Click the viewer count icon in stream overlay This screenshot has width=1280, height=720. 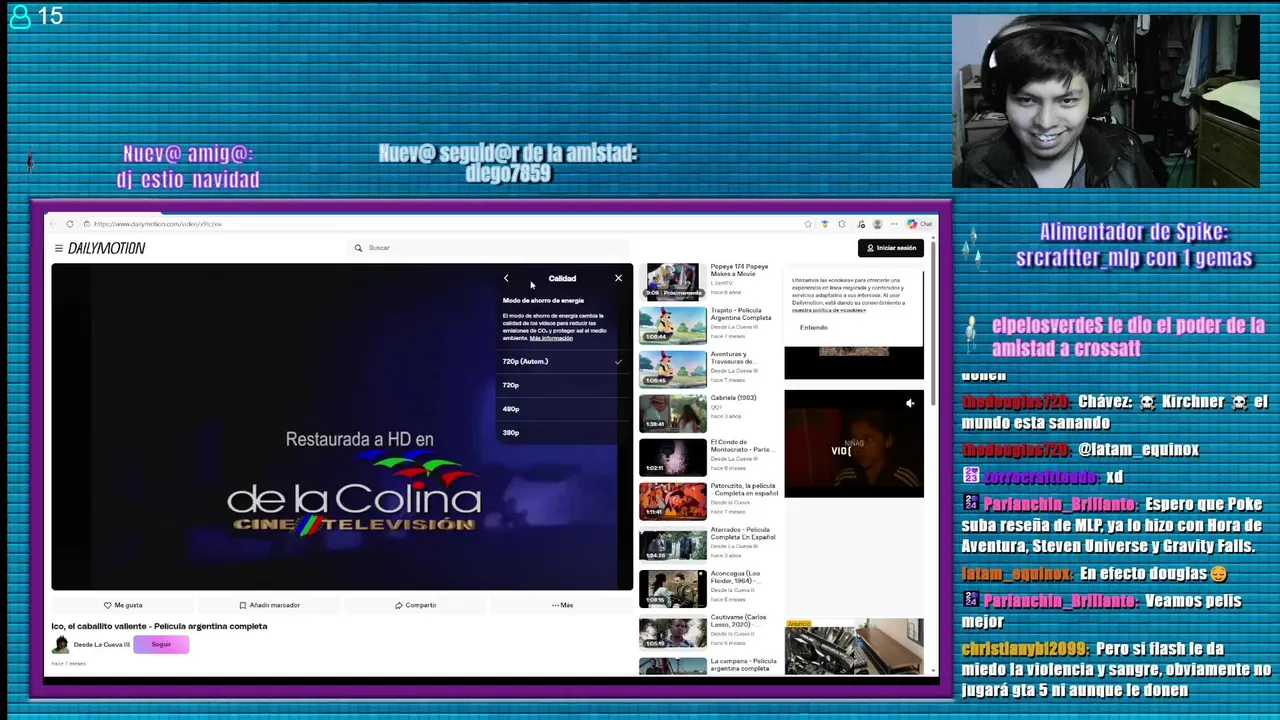(x=20, y=17)
